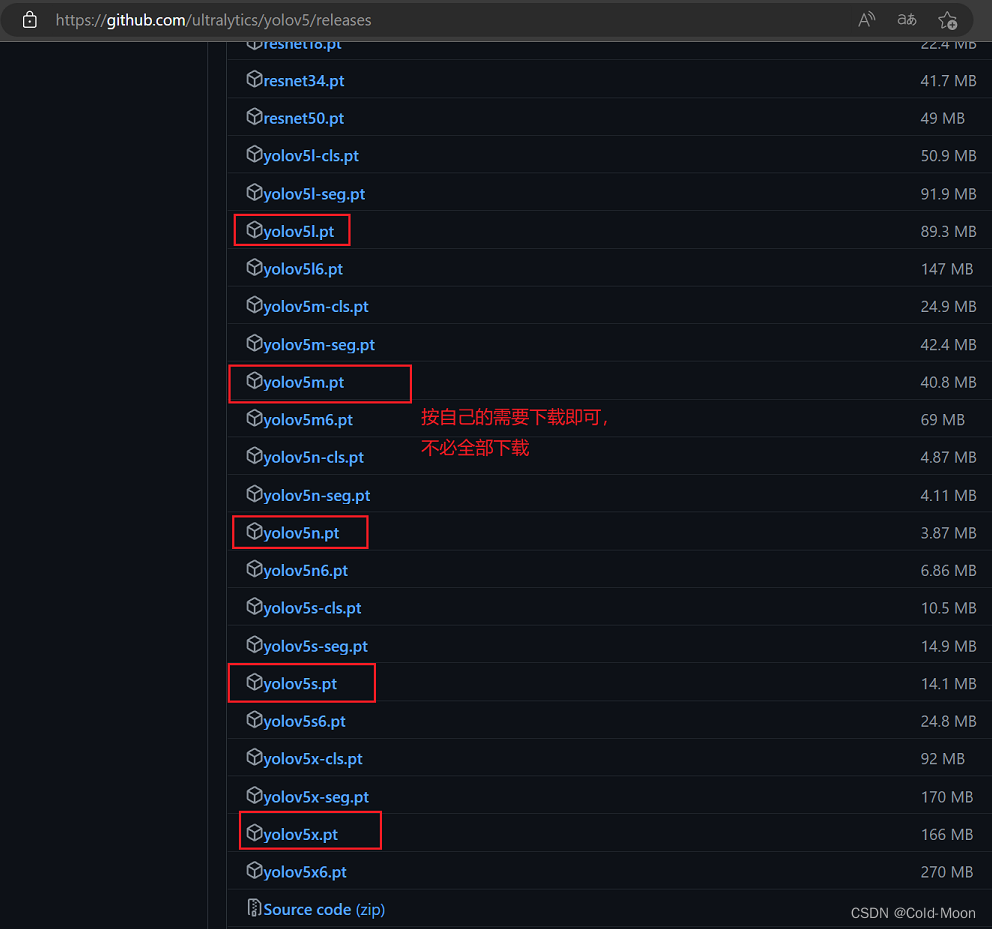Download the yolov5x6.pt weights file
The height and width of the screenshot is (929, 992).
[x=305, y=872]
